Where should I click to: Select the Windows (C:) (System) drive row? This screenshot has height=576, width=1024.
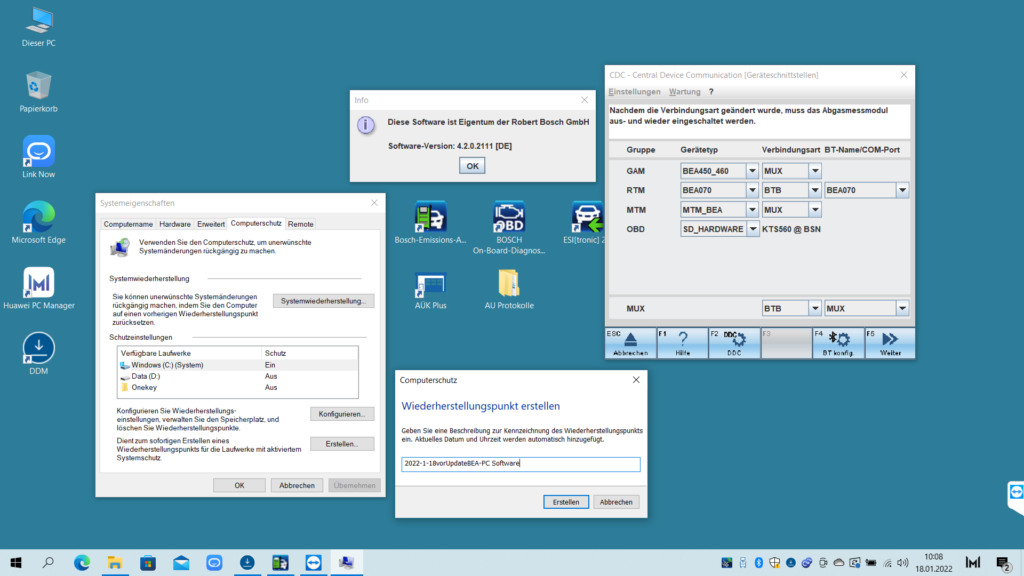[x=238, y=365]
